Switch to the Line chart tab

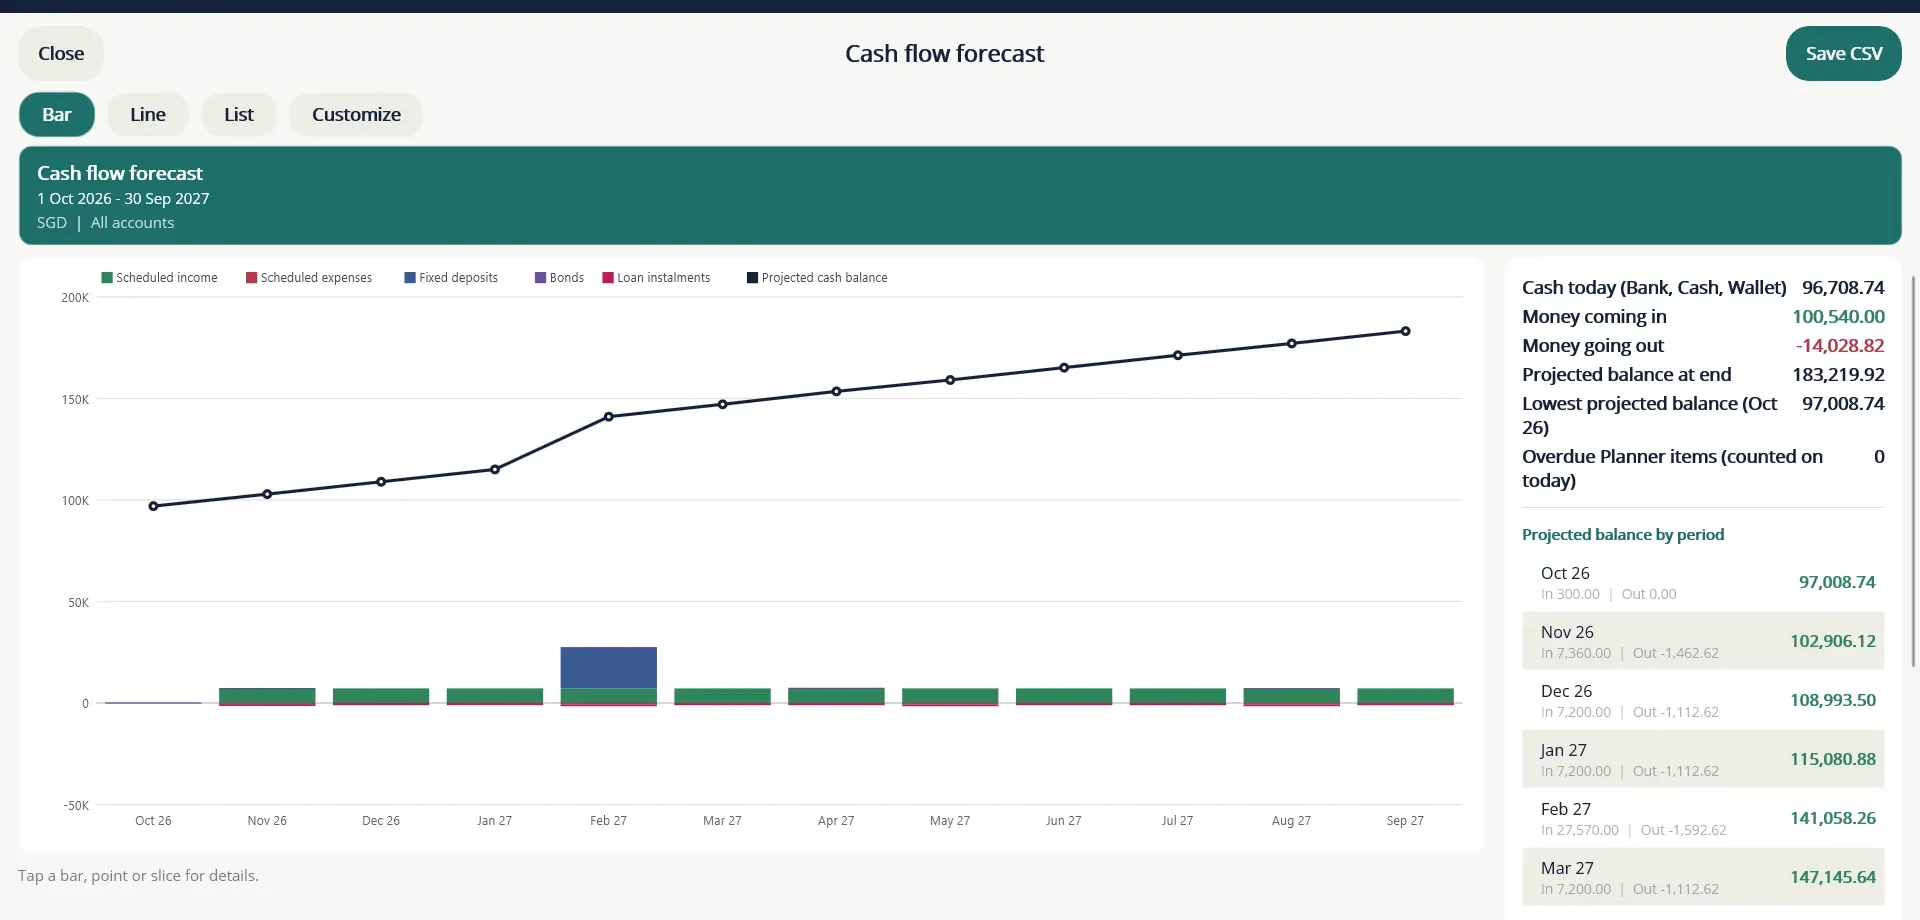coord(148,115)
